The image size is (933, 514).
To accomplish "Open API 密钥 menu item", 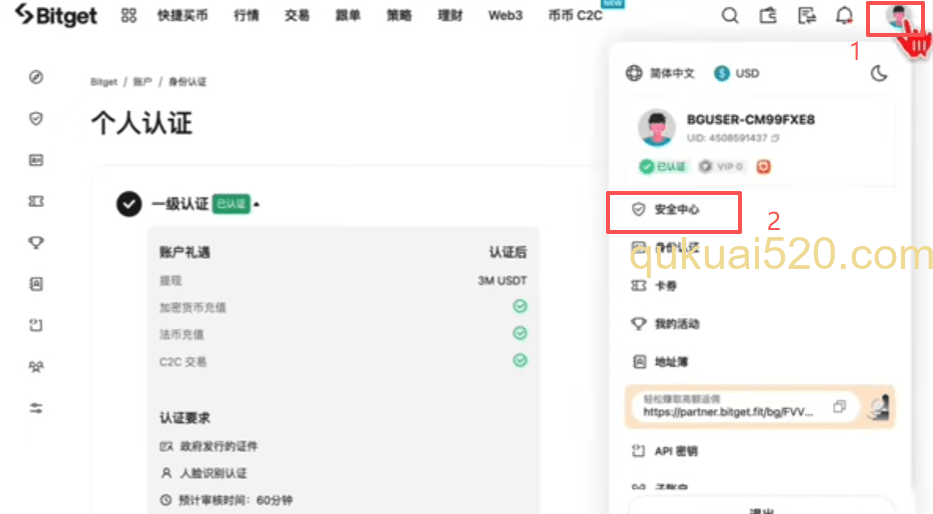I will point(665,451).
